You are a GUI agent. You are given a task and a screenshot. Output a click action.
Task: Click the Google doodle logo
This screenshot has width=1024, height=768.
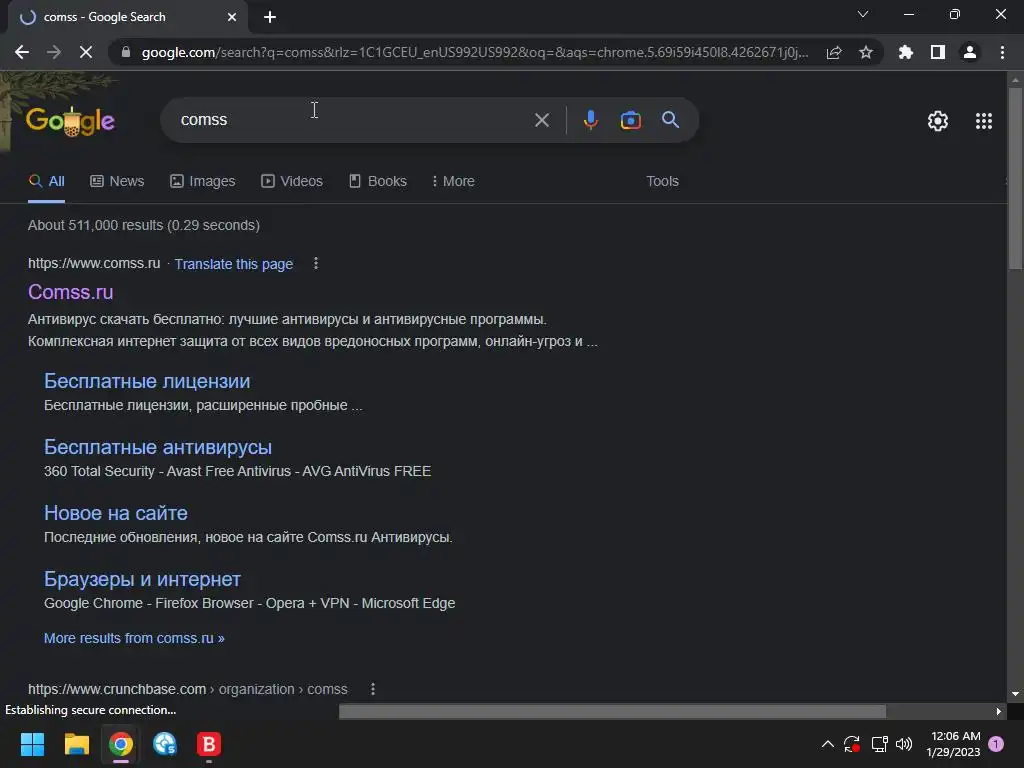pos(71,121)
